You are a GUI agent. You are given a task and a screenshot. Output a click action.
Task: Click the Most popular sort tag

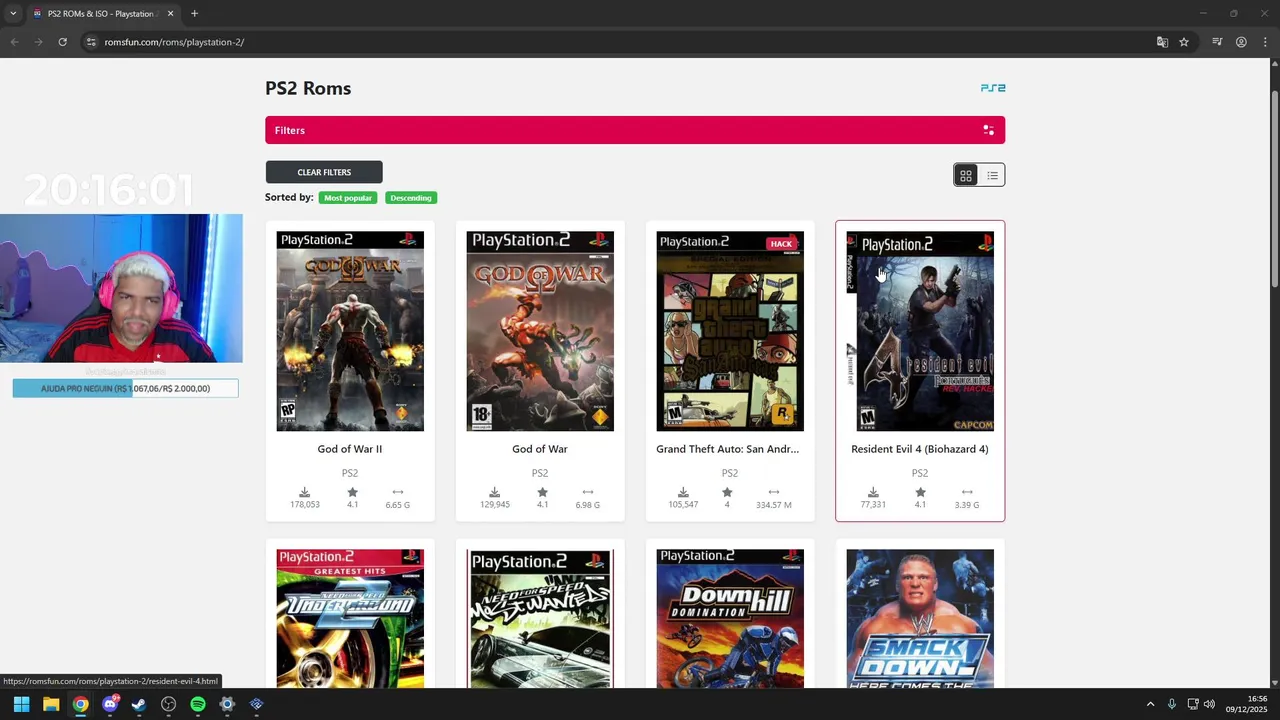tap(348, 198)
